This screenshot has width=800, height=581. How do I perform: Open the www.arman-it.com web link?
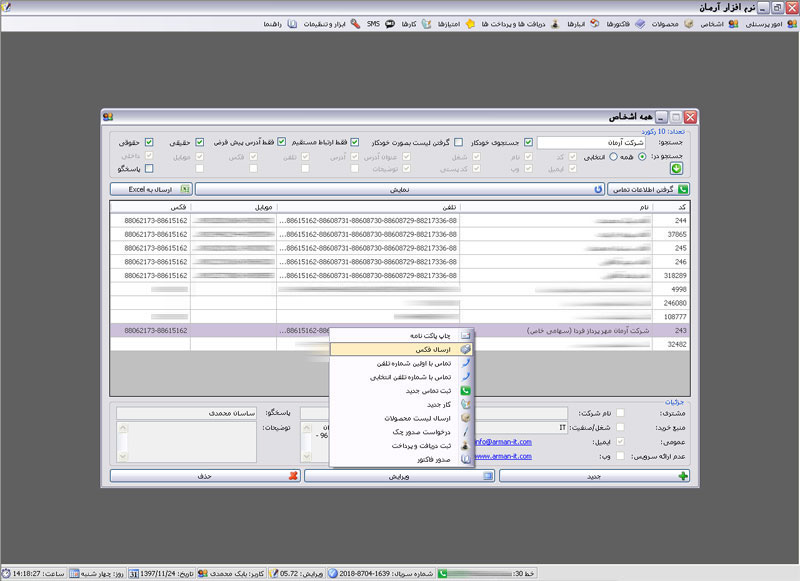[503, 456]
